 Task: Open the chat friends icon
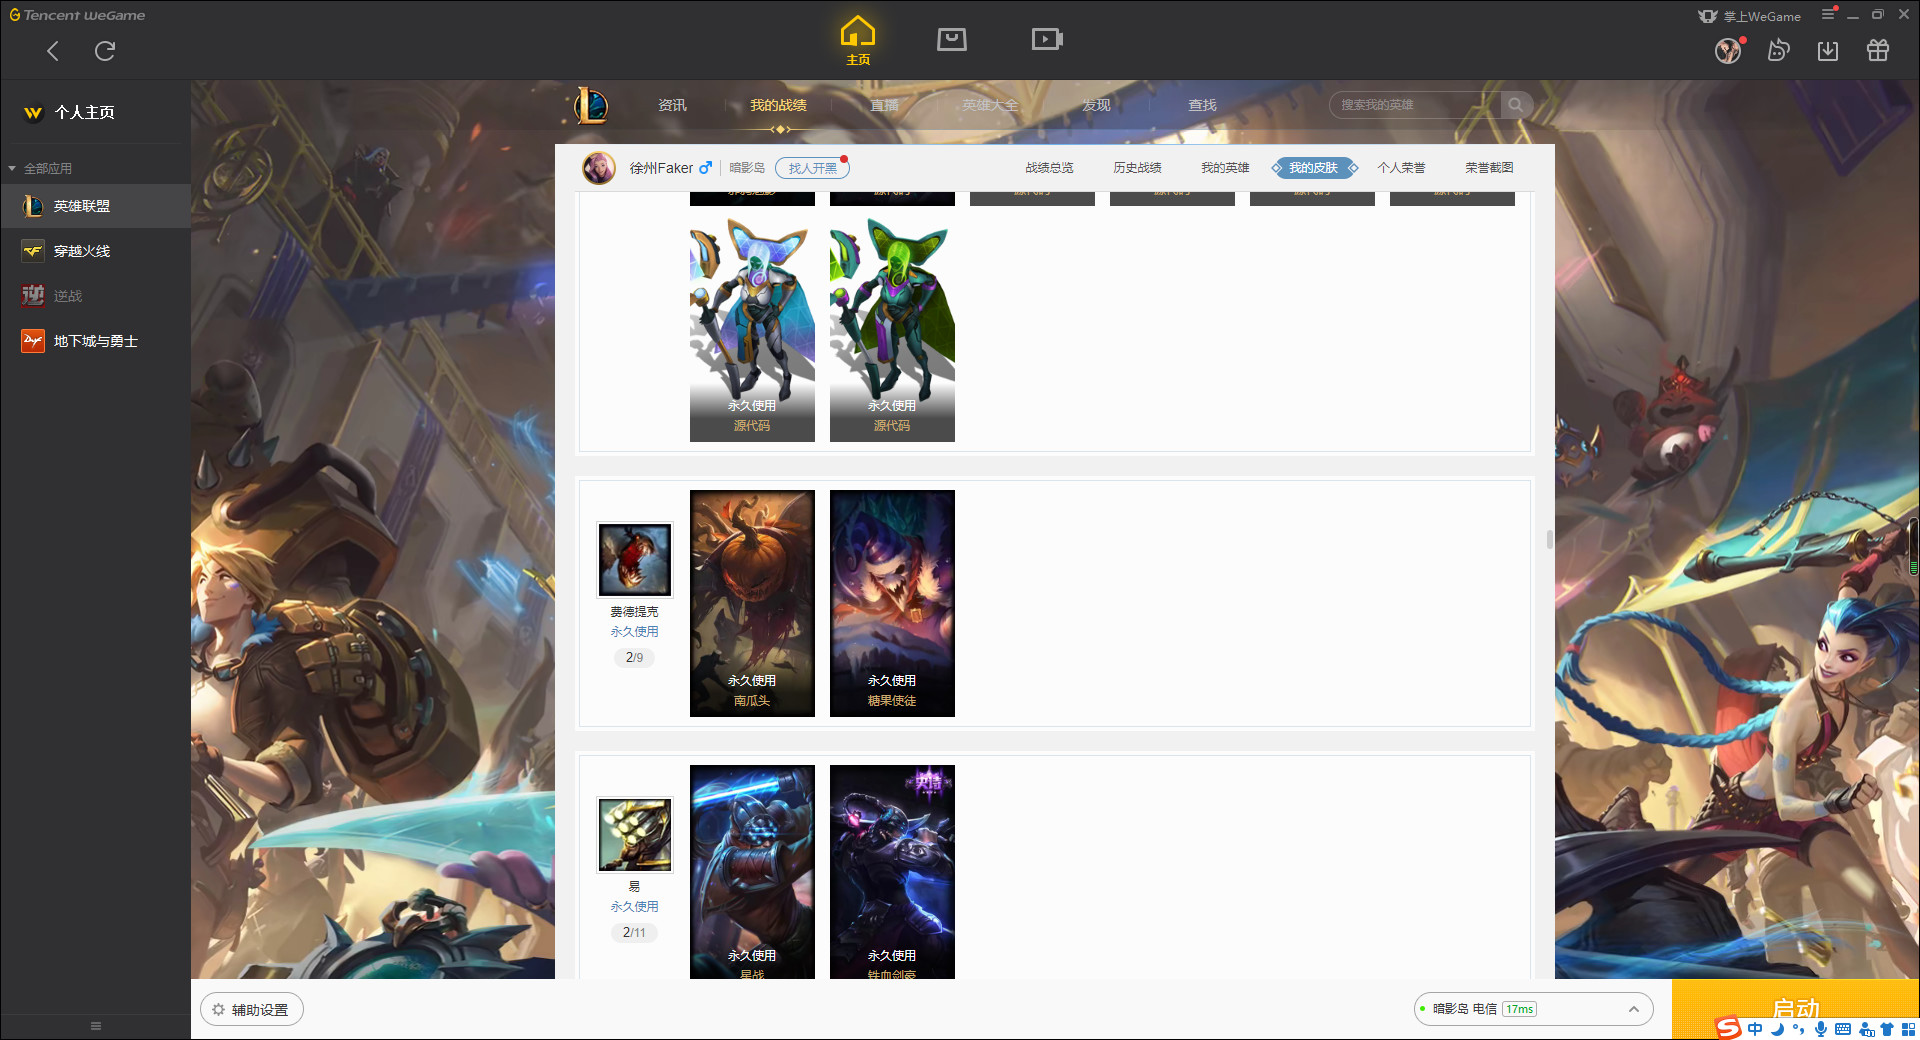pos(1778,51)
